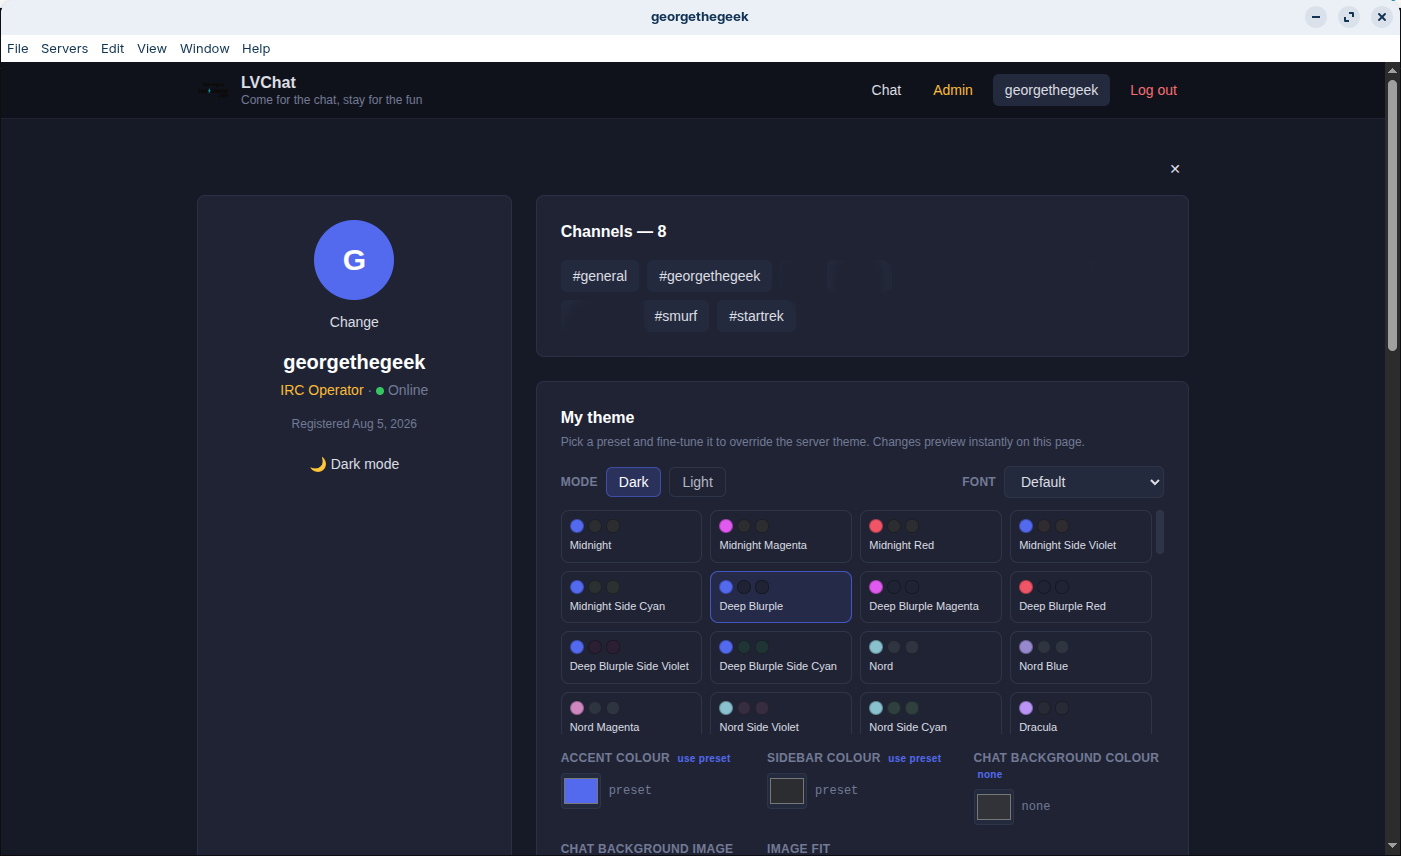Open the Edit menu
Image resolution: width=1401 pixels, height=856 pixels.
[113, 48]
